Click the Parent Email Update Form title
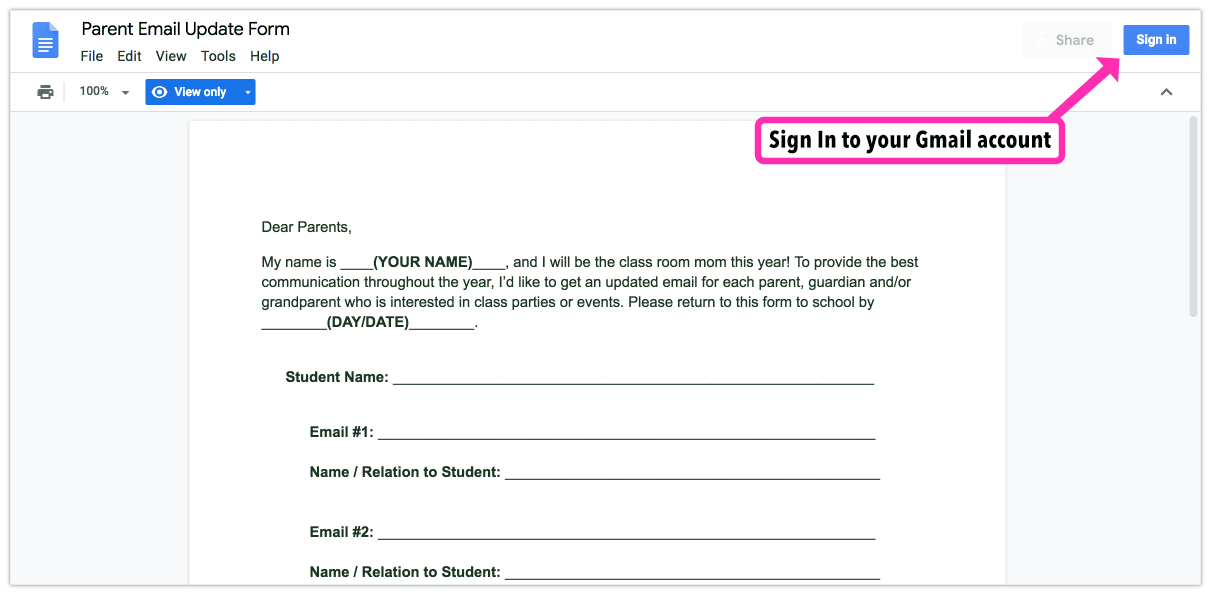The height and width of the screenshot is (595, 1211). coord(186,29)
